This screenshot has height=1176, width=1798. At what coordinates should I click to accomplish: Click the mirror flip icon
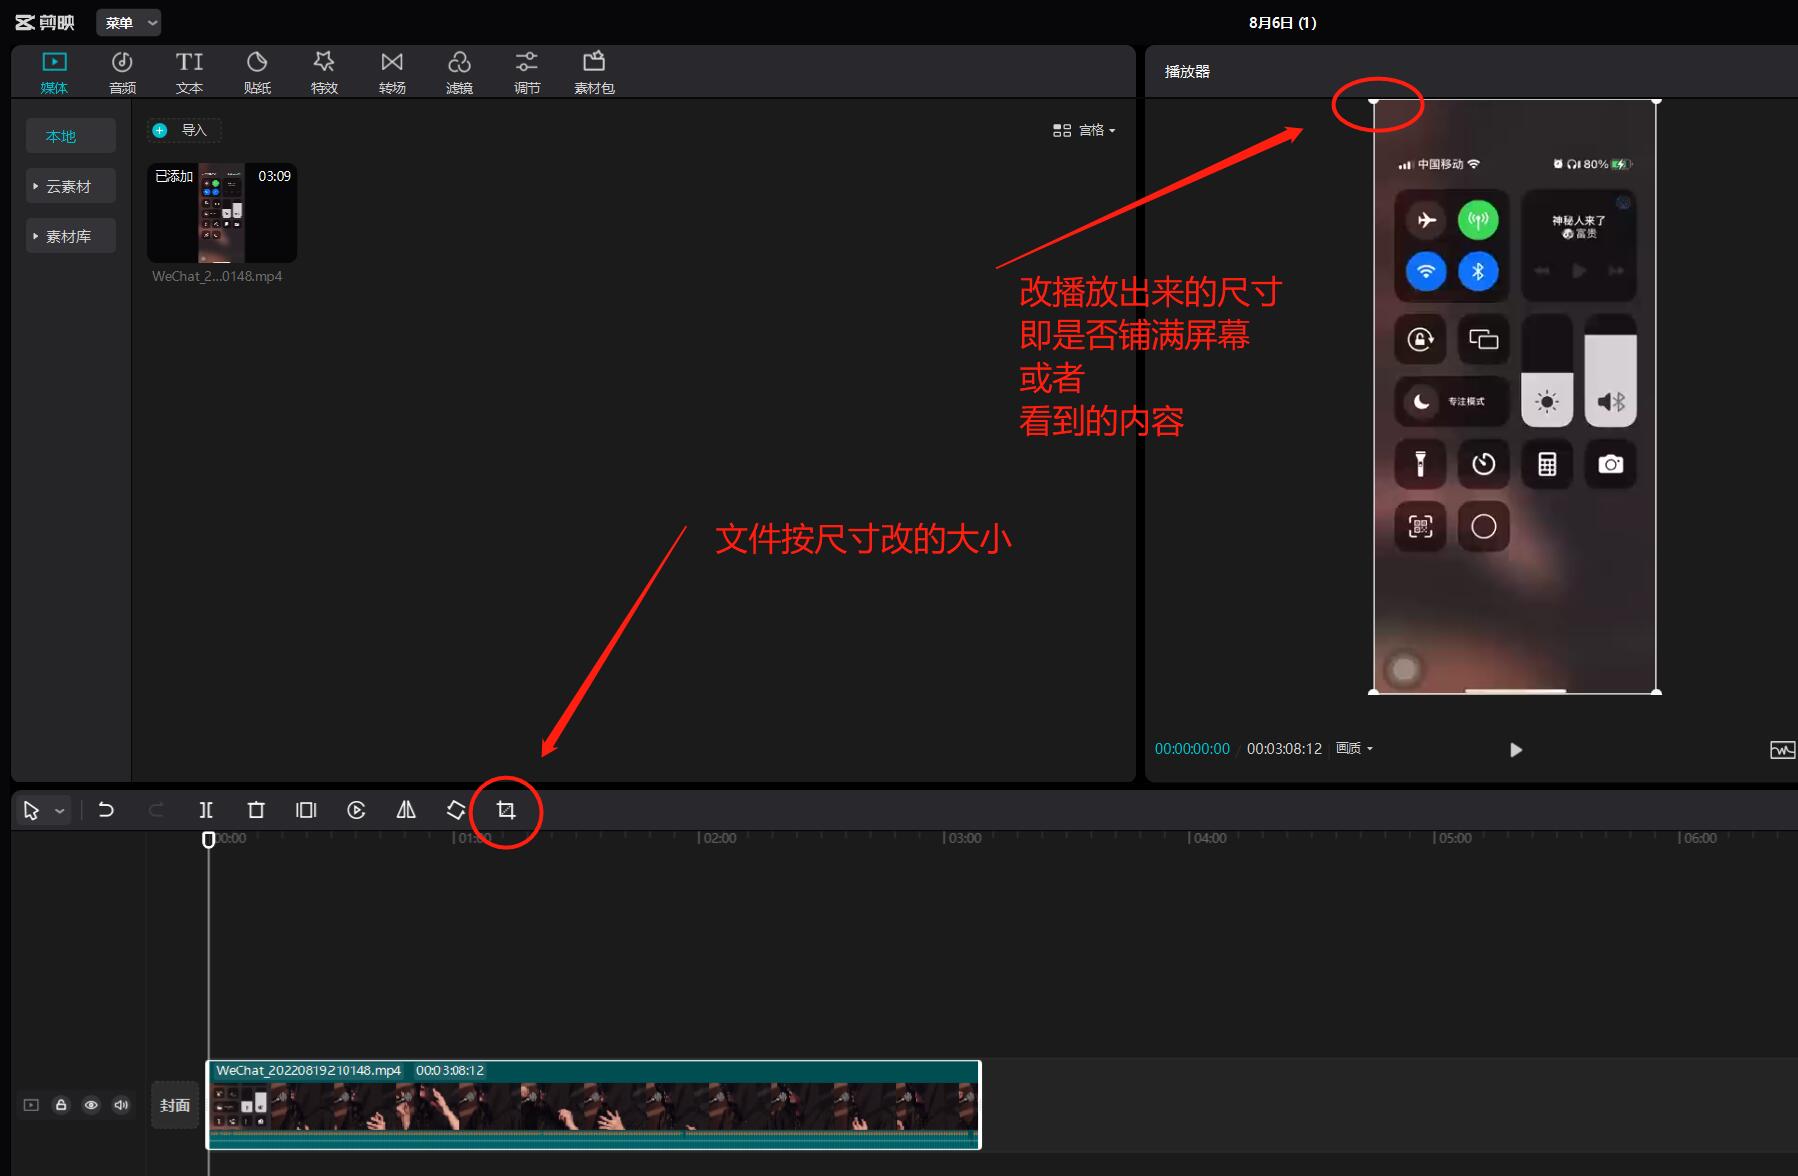[406, 810]
